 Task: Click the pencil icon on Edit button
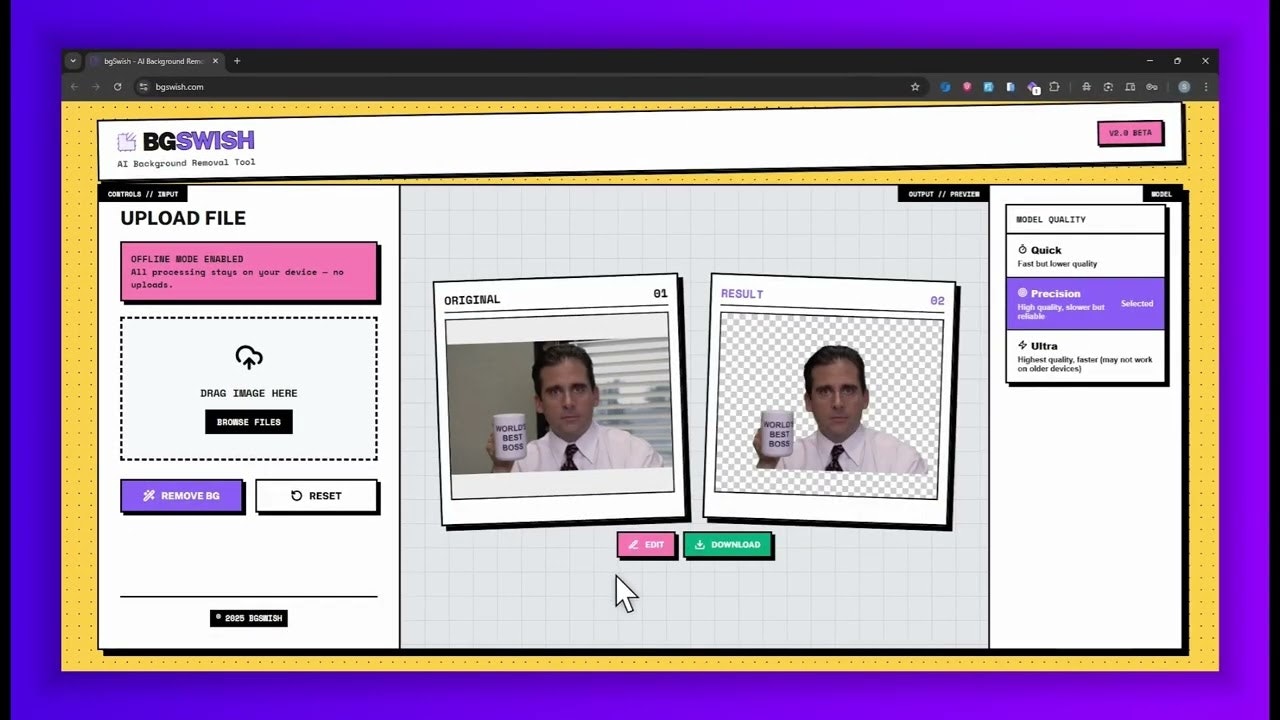pos(634,545)
